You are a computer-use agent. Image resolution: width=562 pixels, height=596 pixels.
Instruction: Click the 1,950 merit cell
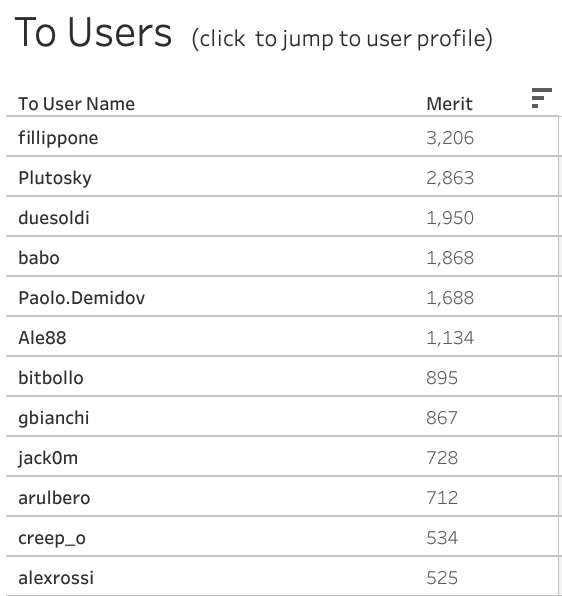click(x=450, y=218)
